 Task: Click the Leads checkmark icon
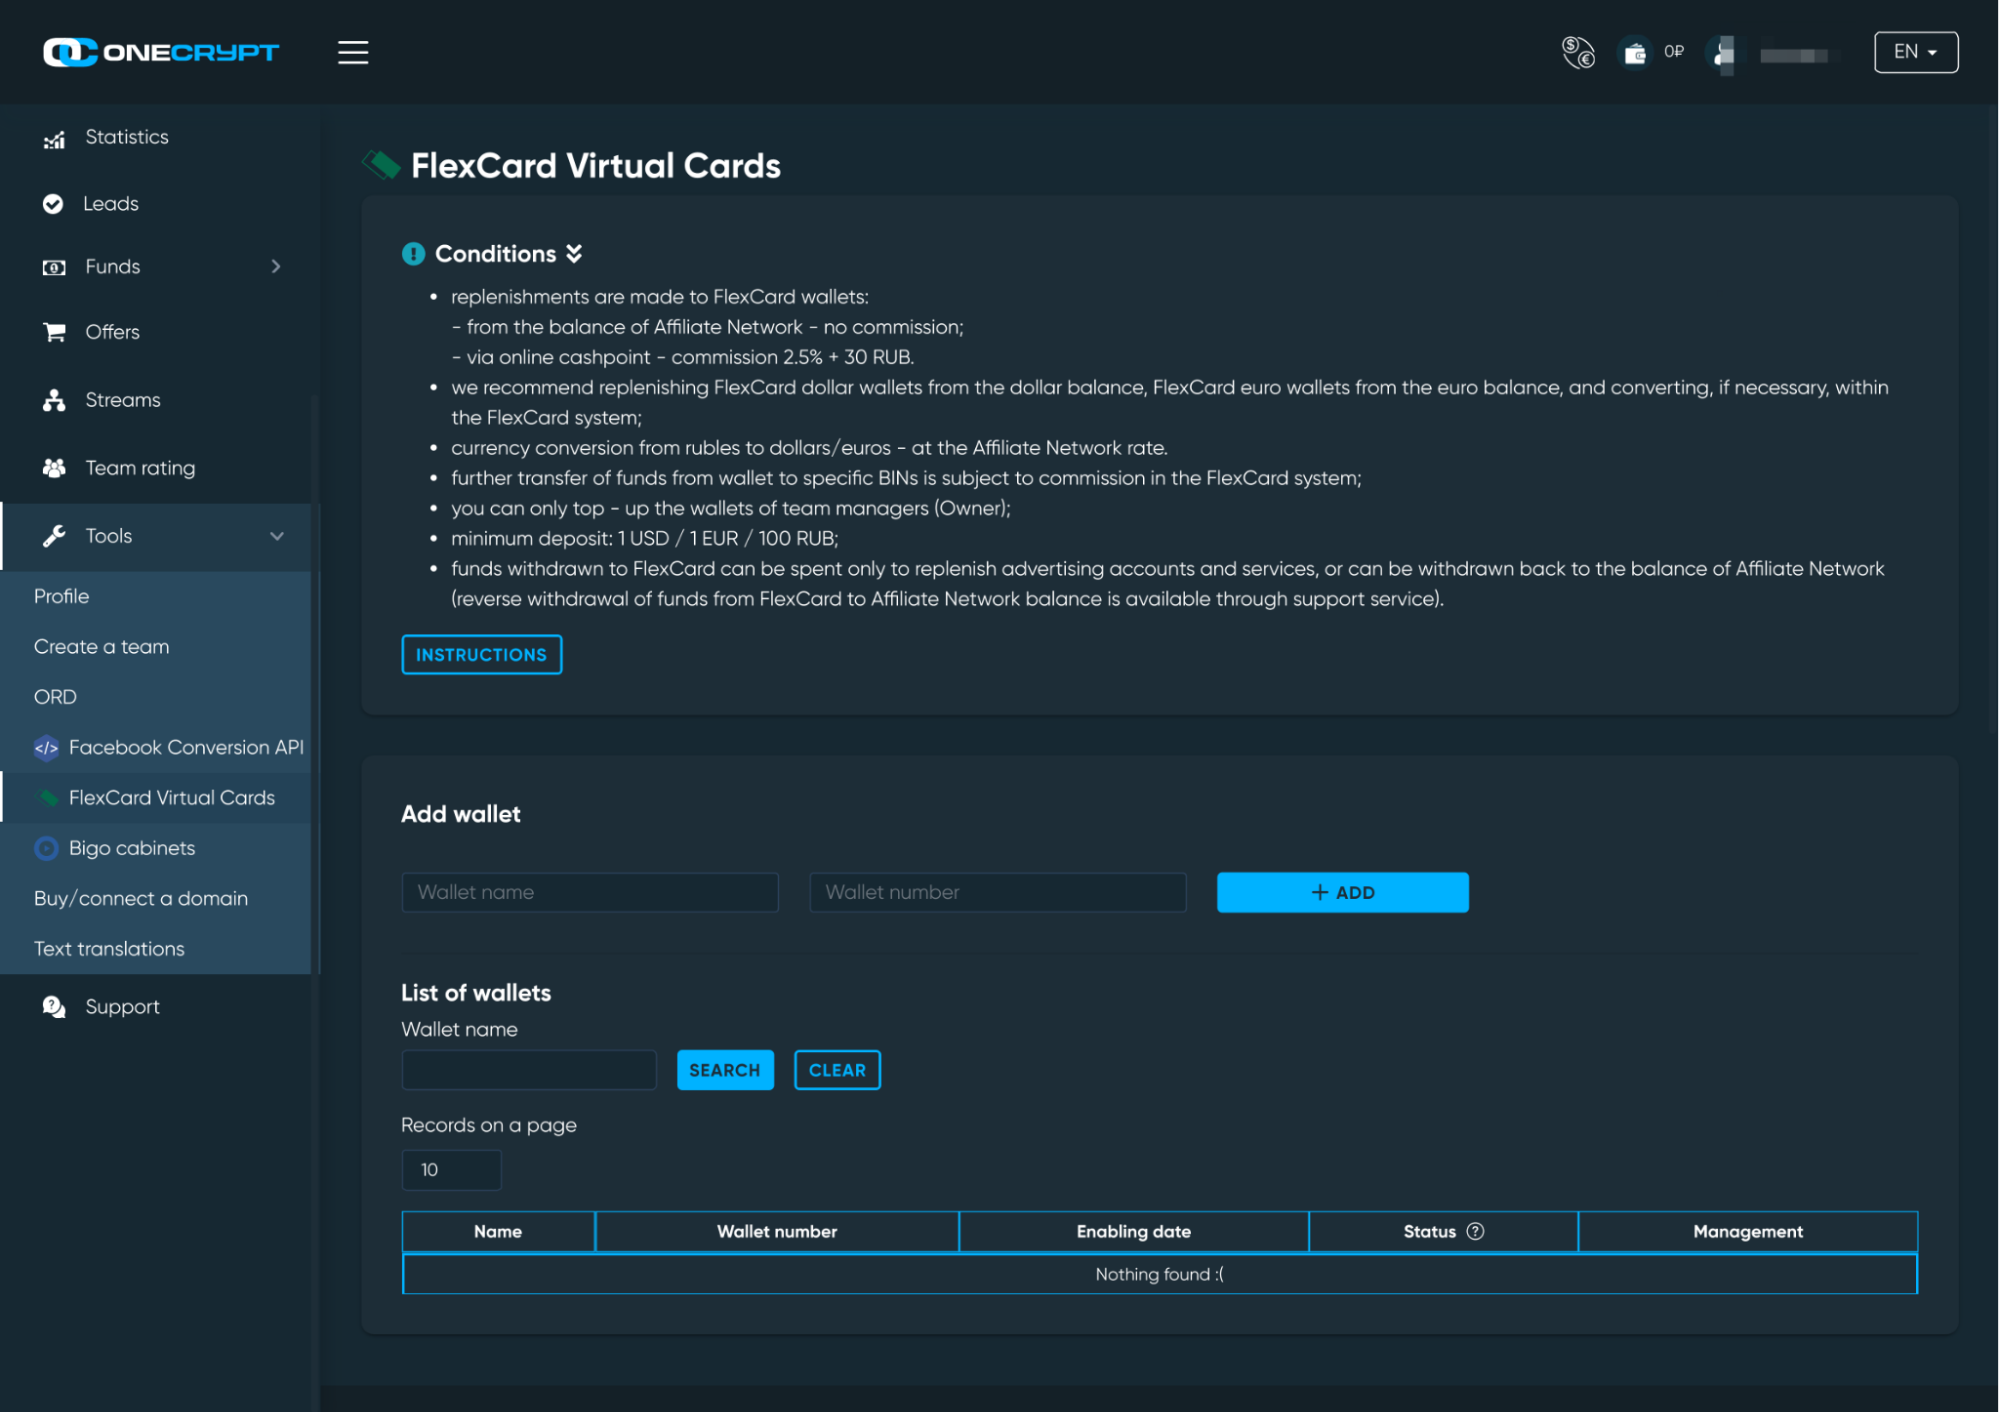point(53,204)
